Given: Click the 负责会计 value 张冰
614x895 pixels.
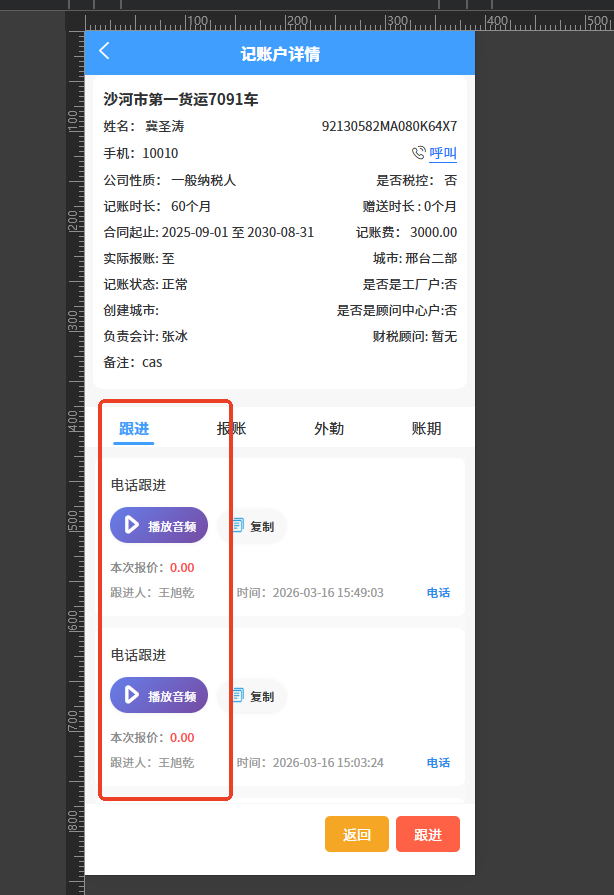Looking at the screenshot, I should pyautogui.click(x=175, y=336).
